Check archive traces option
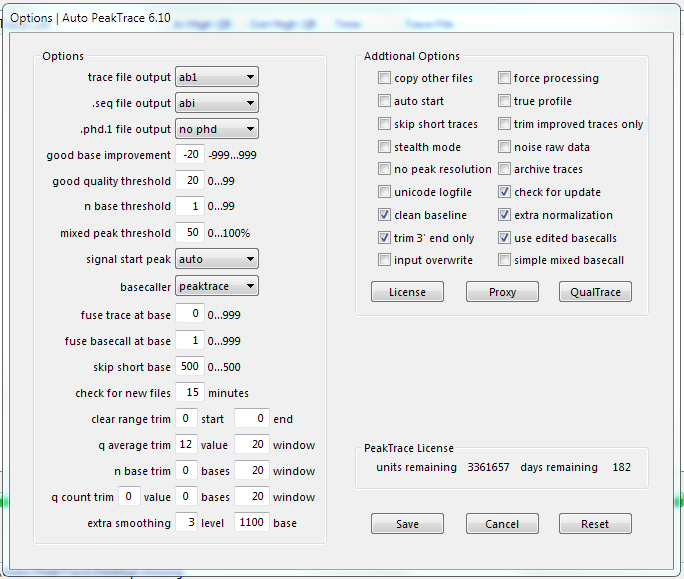The height and width of the screenshot is (579, 684). click(504, 169)
